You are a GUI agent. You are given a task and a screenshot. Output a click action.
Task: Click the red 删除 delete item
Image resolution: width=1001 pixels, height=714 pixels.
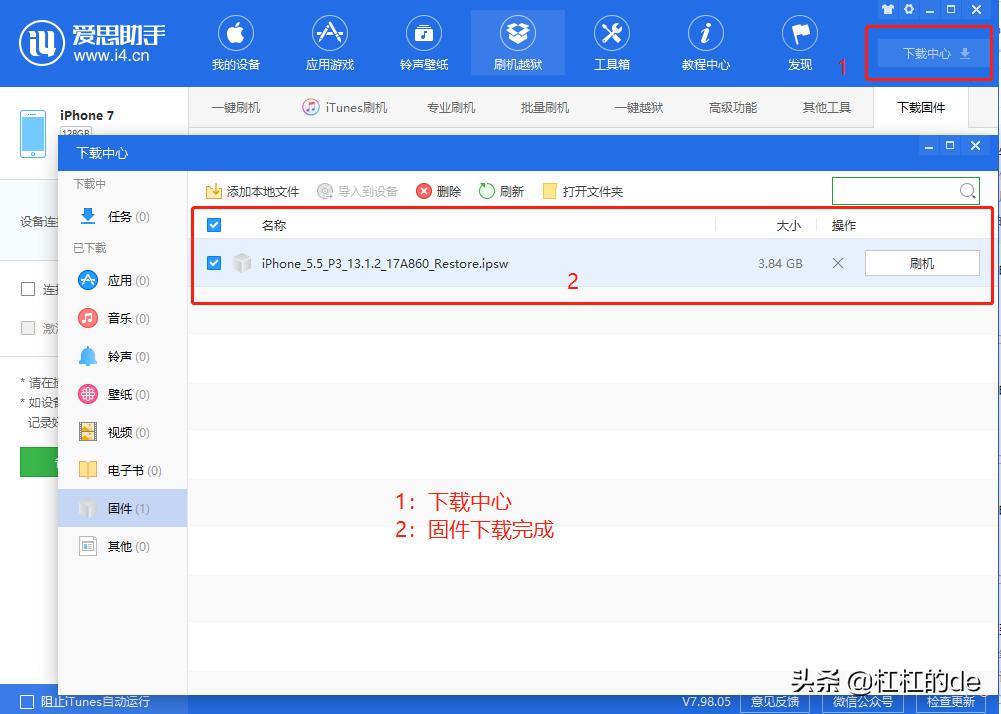click(439, 191)
